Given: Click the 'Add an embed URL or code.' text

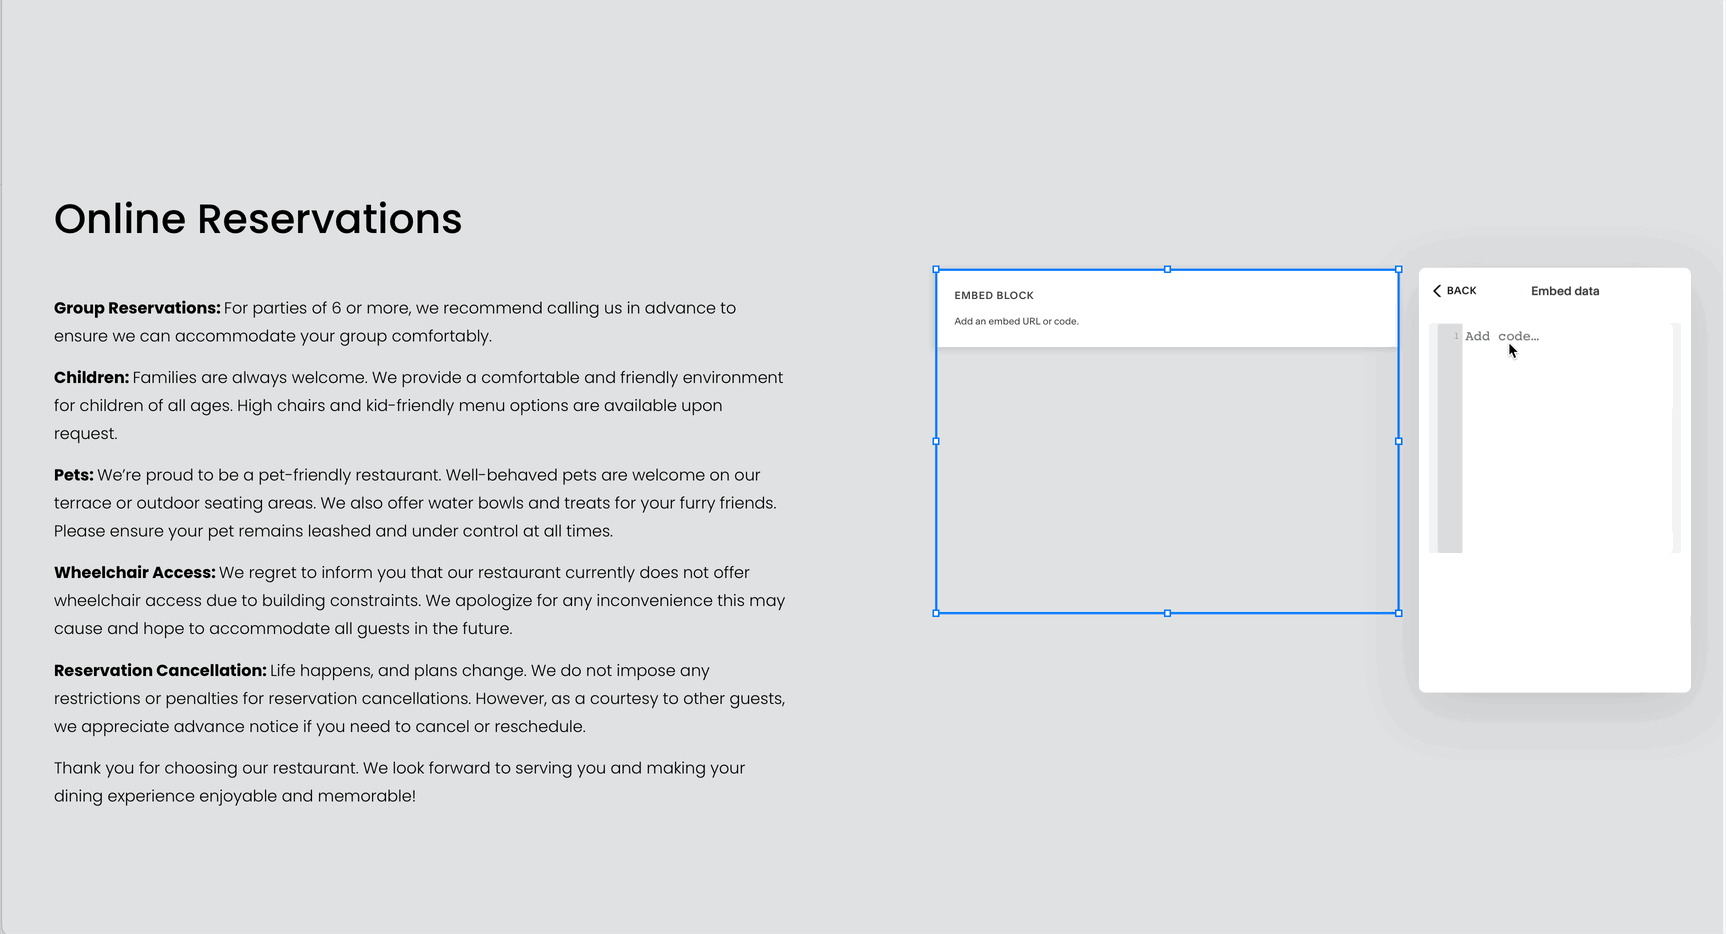Looking at the screenshot, I should 1016,321.
